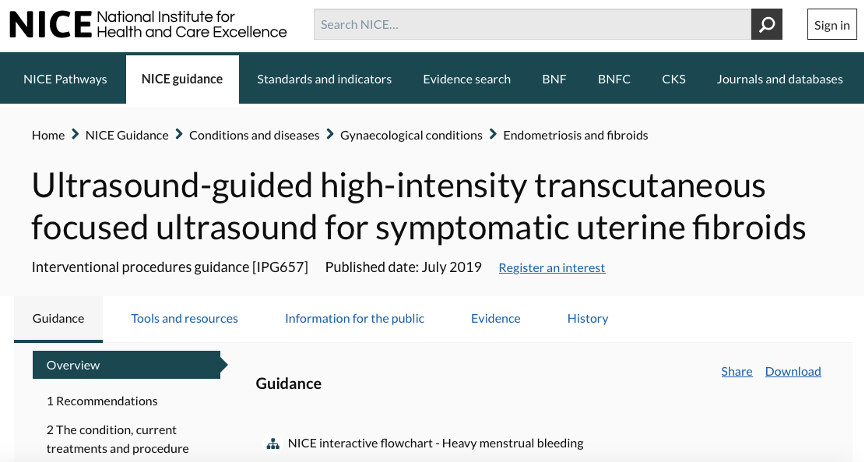Click the NICE logo in header
Screen dimensions: 864x462
(x=148, y=25)
